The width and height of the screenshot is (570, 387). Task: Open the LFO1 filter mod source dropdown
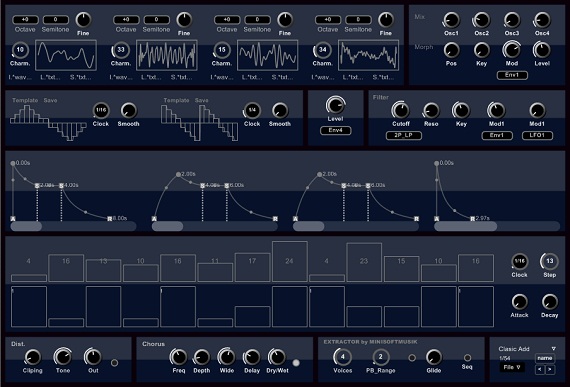[x=537, y=136]
